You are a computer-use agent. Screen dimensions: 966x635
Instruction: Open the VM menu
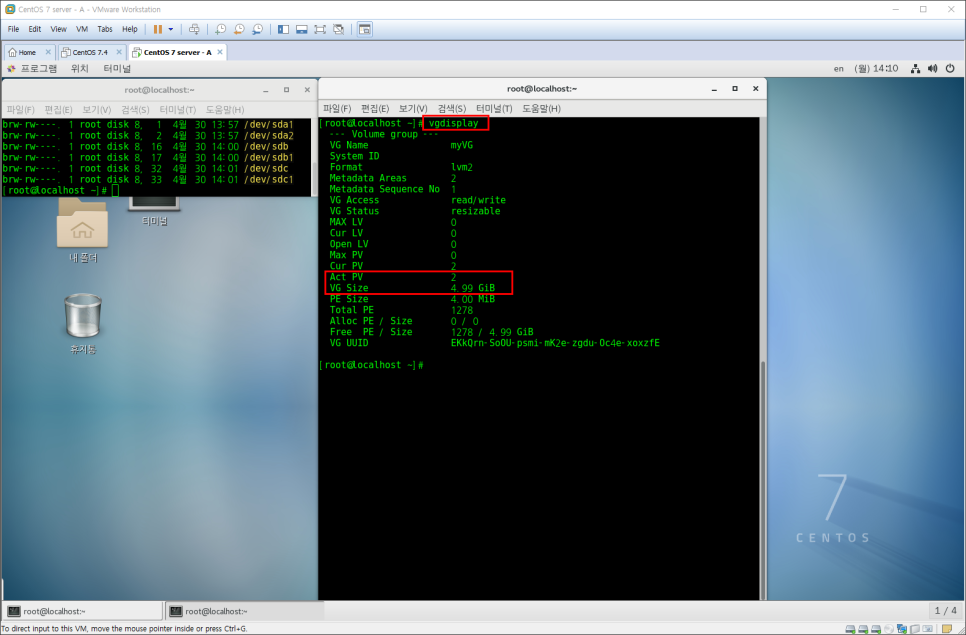click(x=82, y=29)
